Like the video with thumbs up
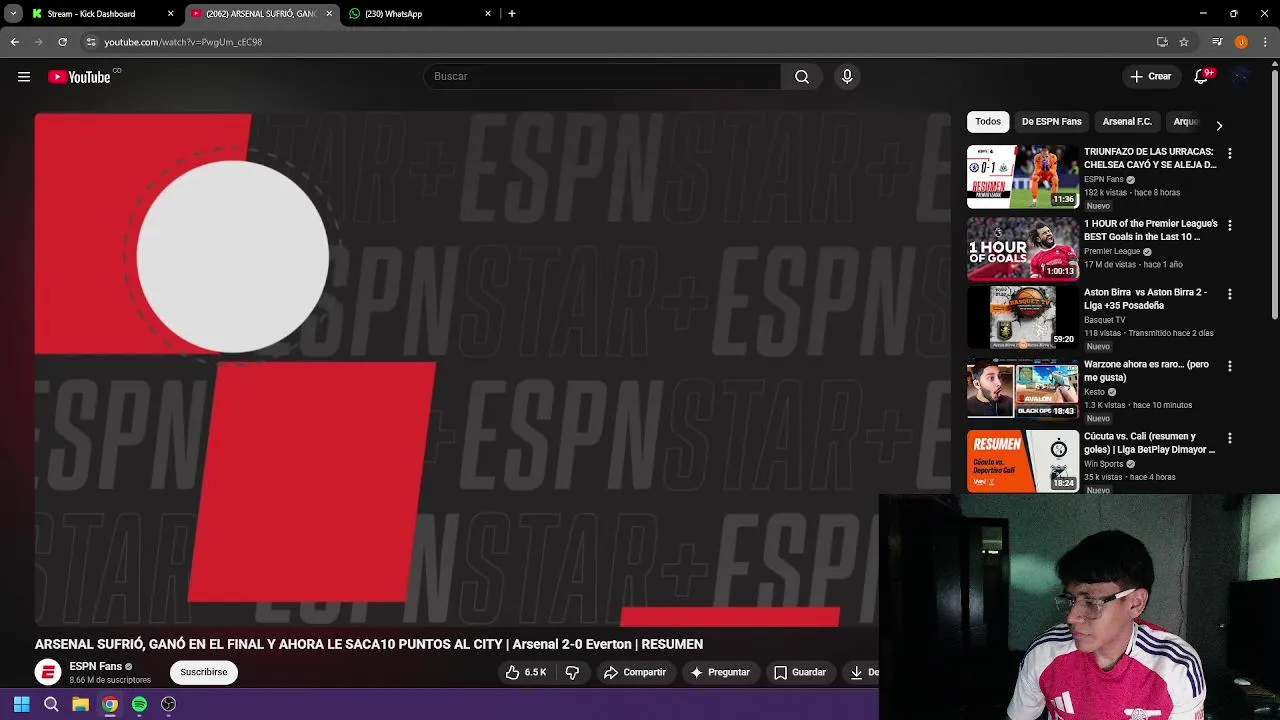 [x=526, y=673]
